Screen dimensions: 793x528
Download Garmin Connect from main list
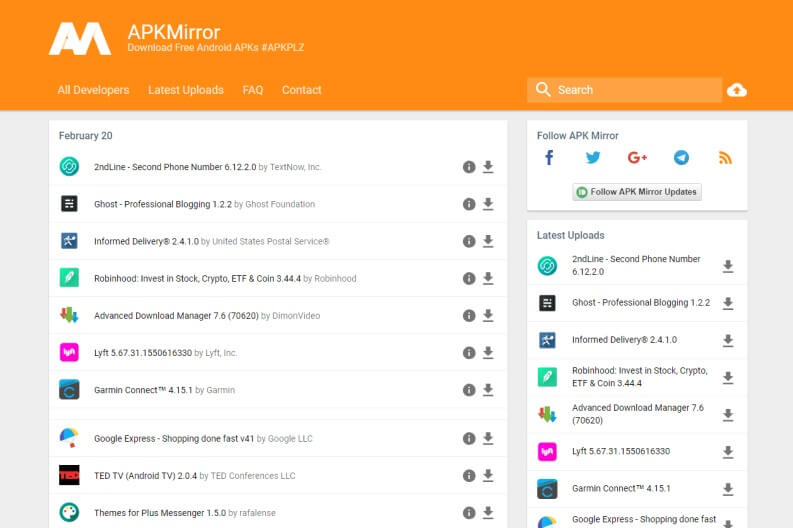click(488, 390)
